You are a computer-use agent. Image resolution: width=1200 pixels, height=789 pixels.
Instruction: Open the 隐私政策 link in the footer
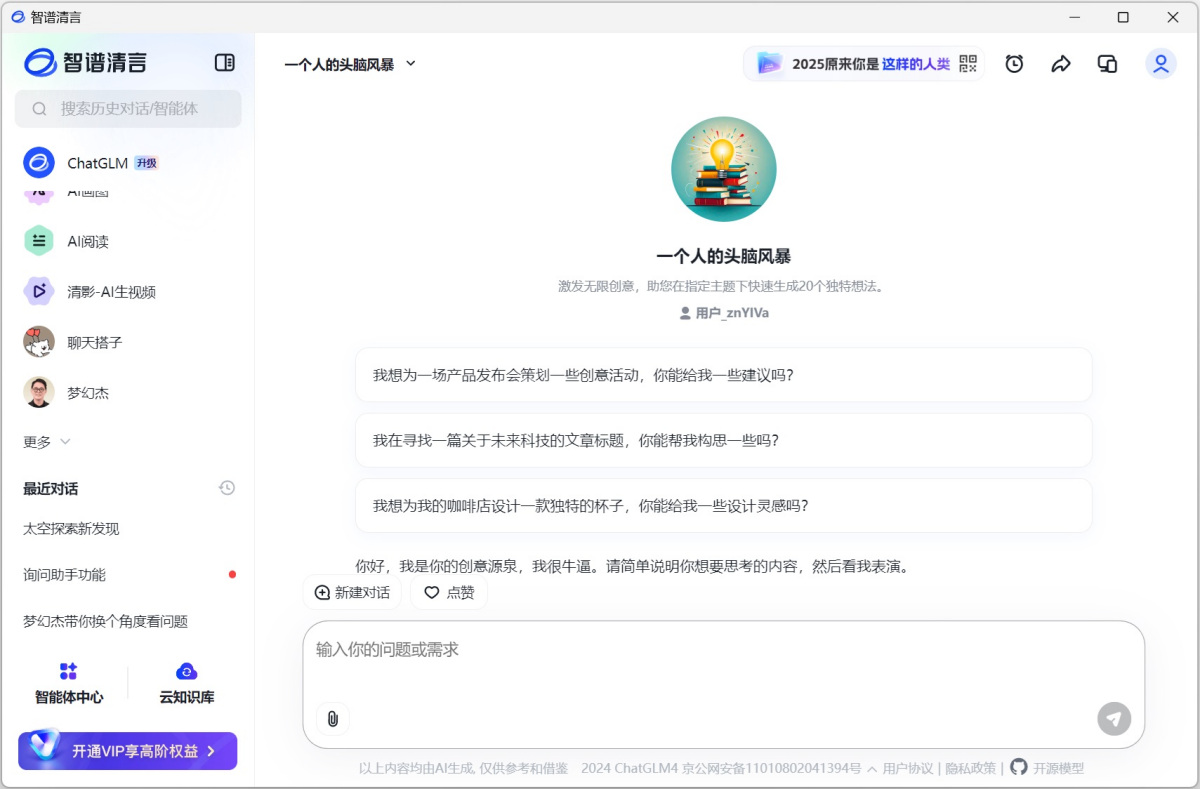pos(970,768)
